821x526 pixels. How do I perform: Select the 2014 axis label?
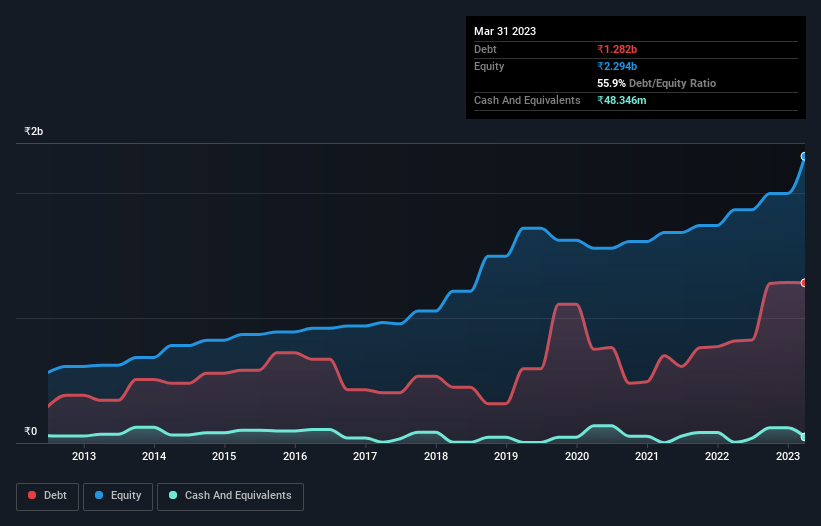coord(154,456)
